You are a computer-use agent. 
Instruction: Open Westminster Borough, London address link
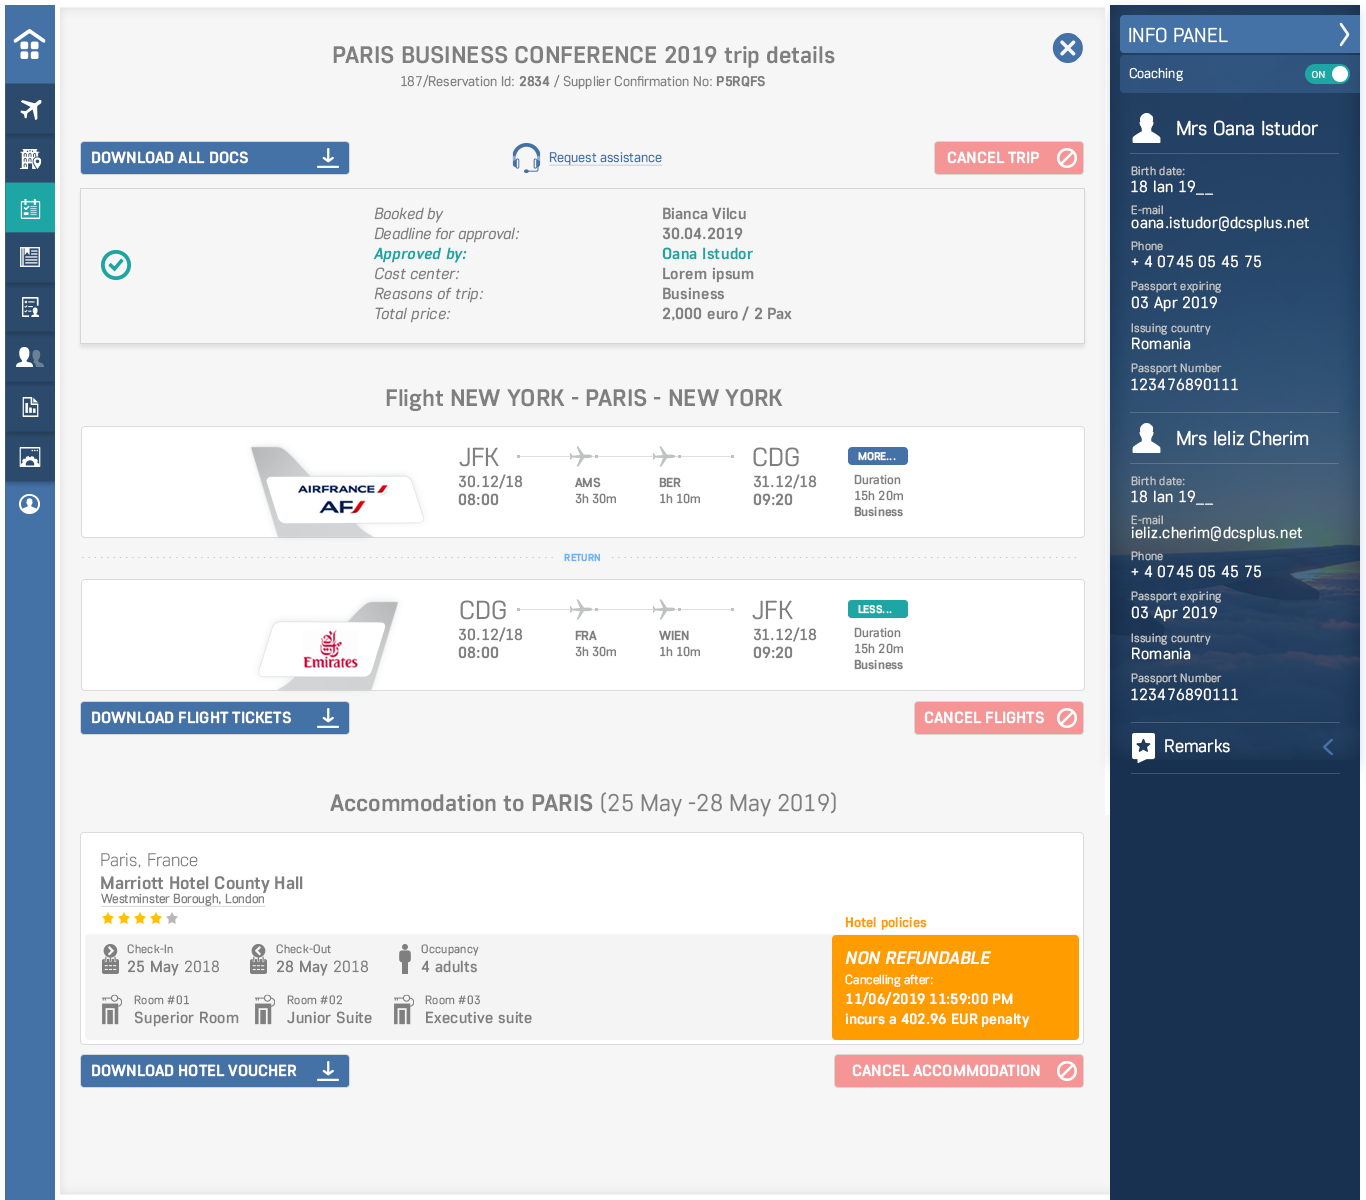point(183,899)
